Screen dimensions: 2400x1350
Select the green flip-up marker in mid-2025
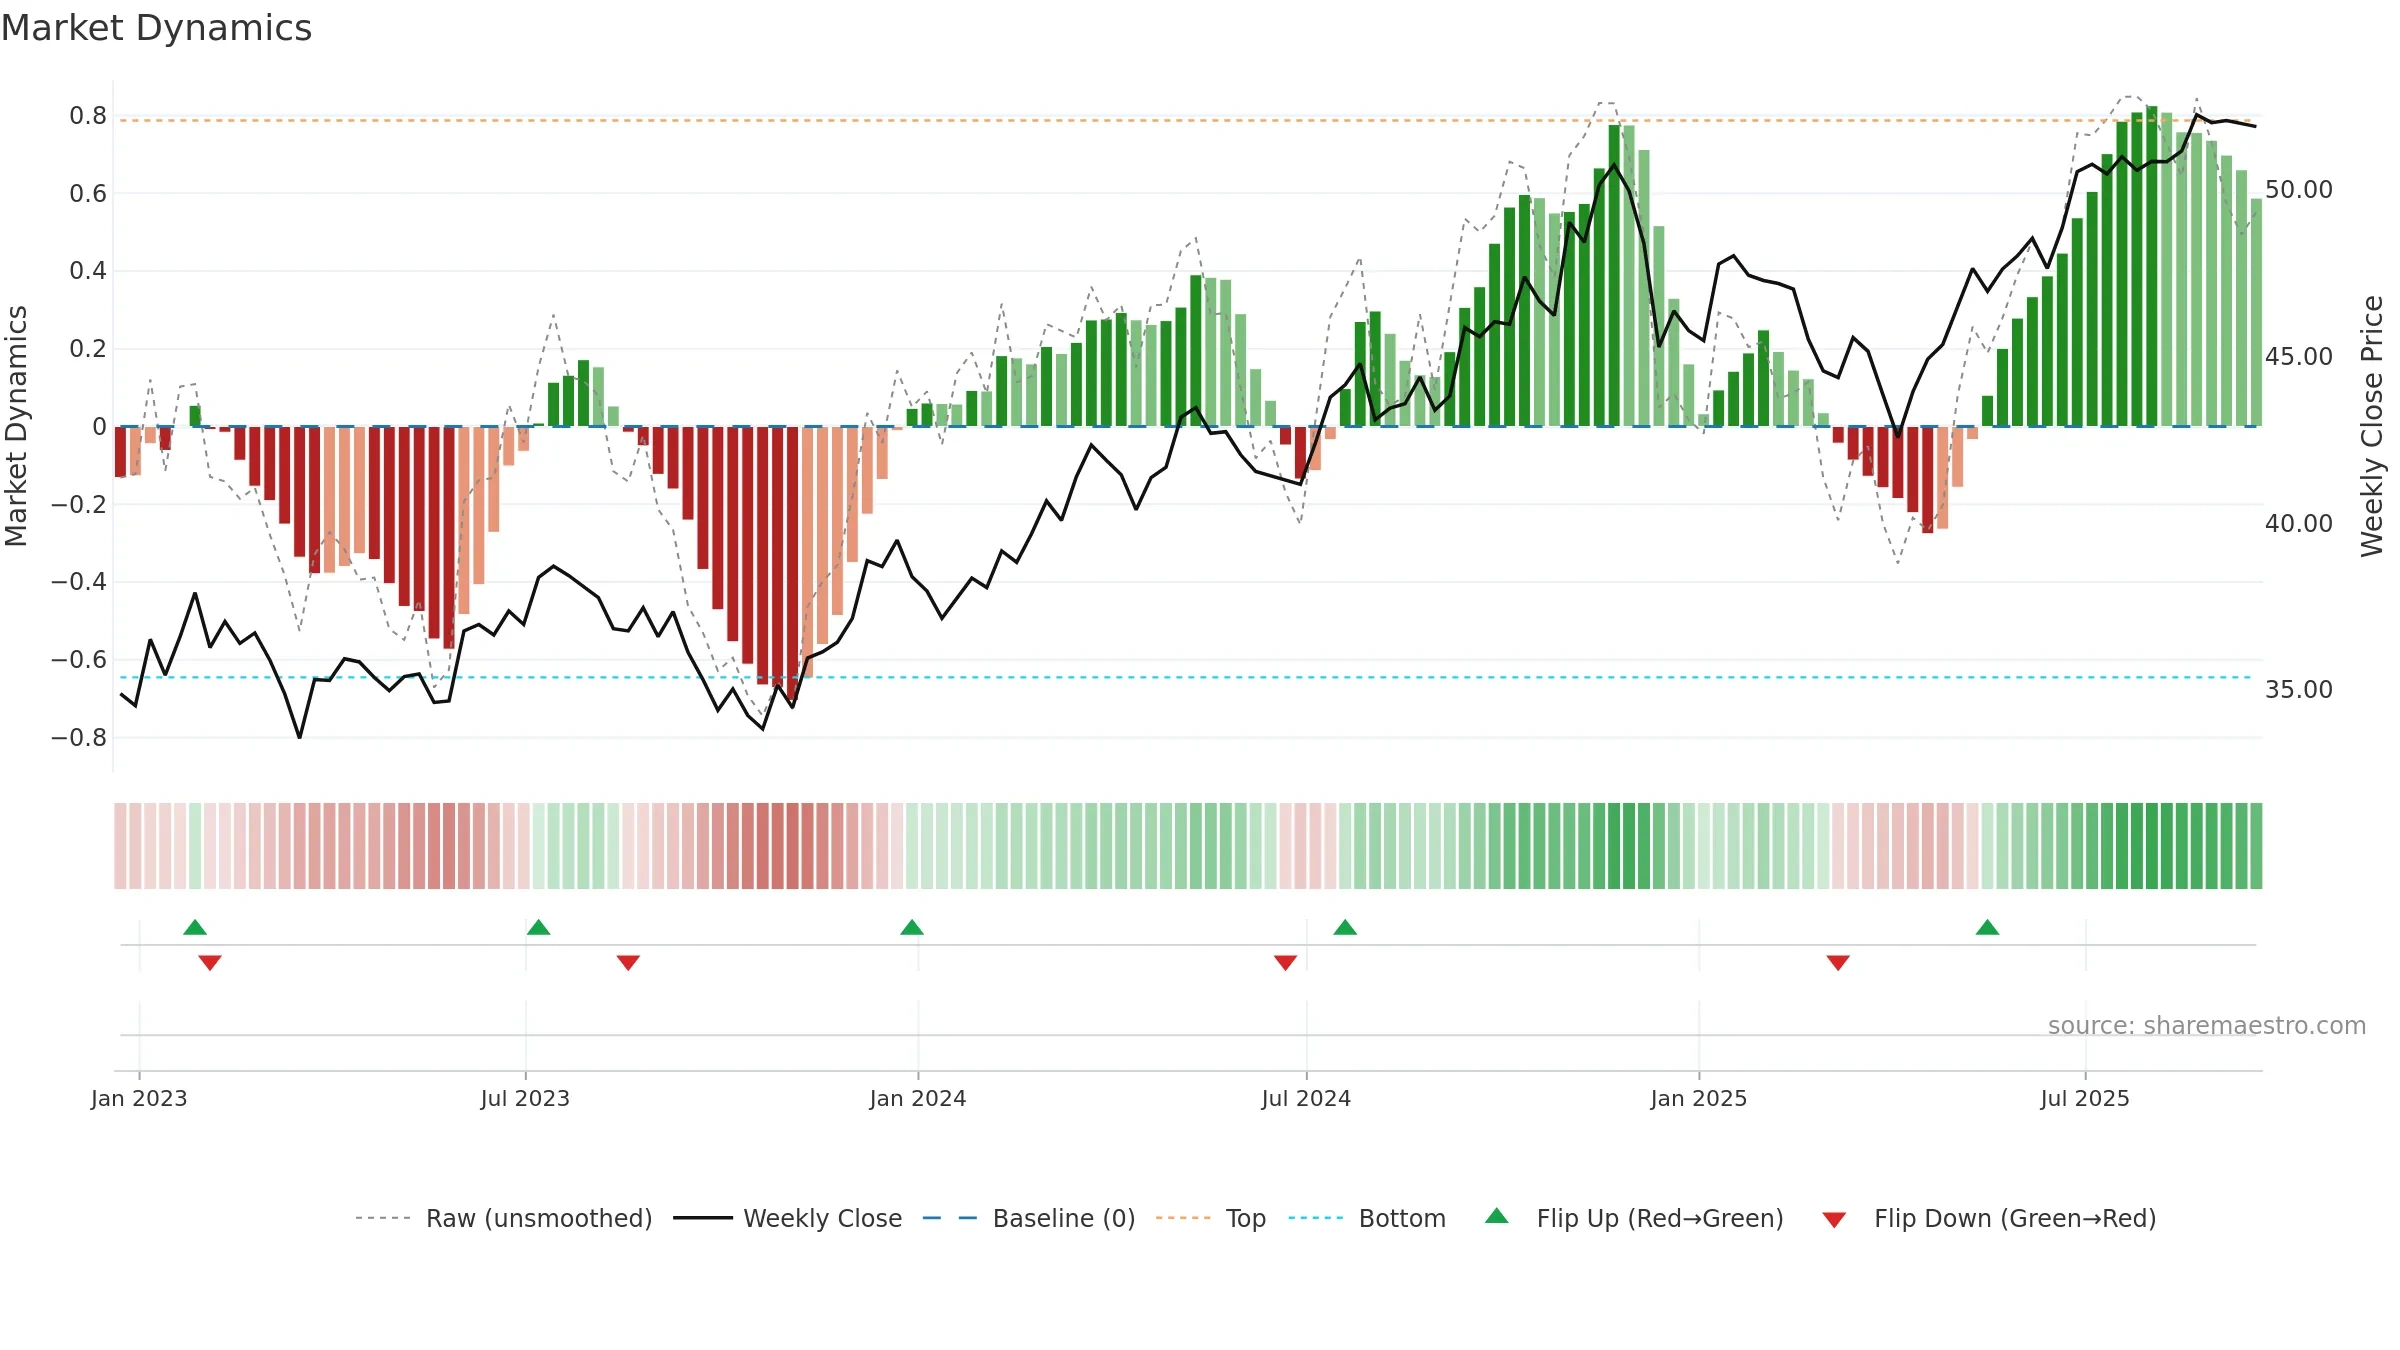pyautogui.click(x=1987, y=927)
